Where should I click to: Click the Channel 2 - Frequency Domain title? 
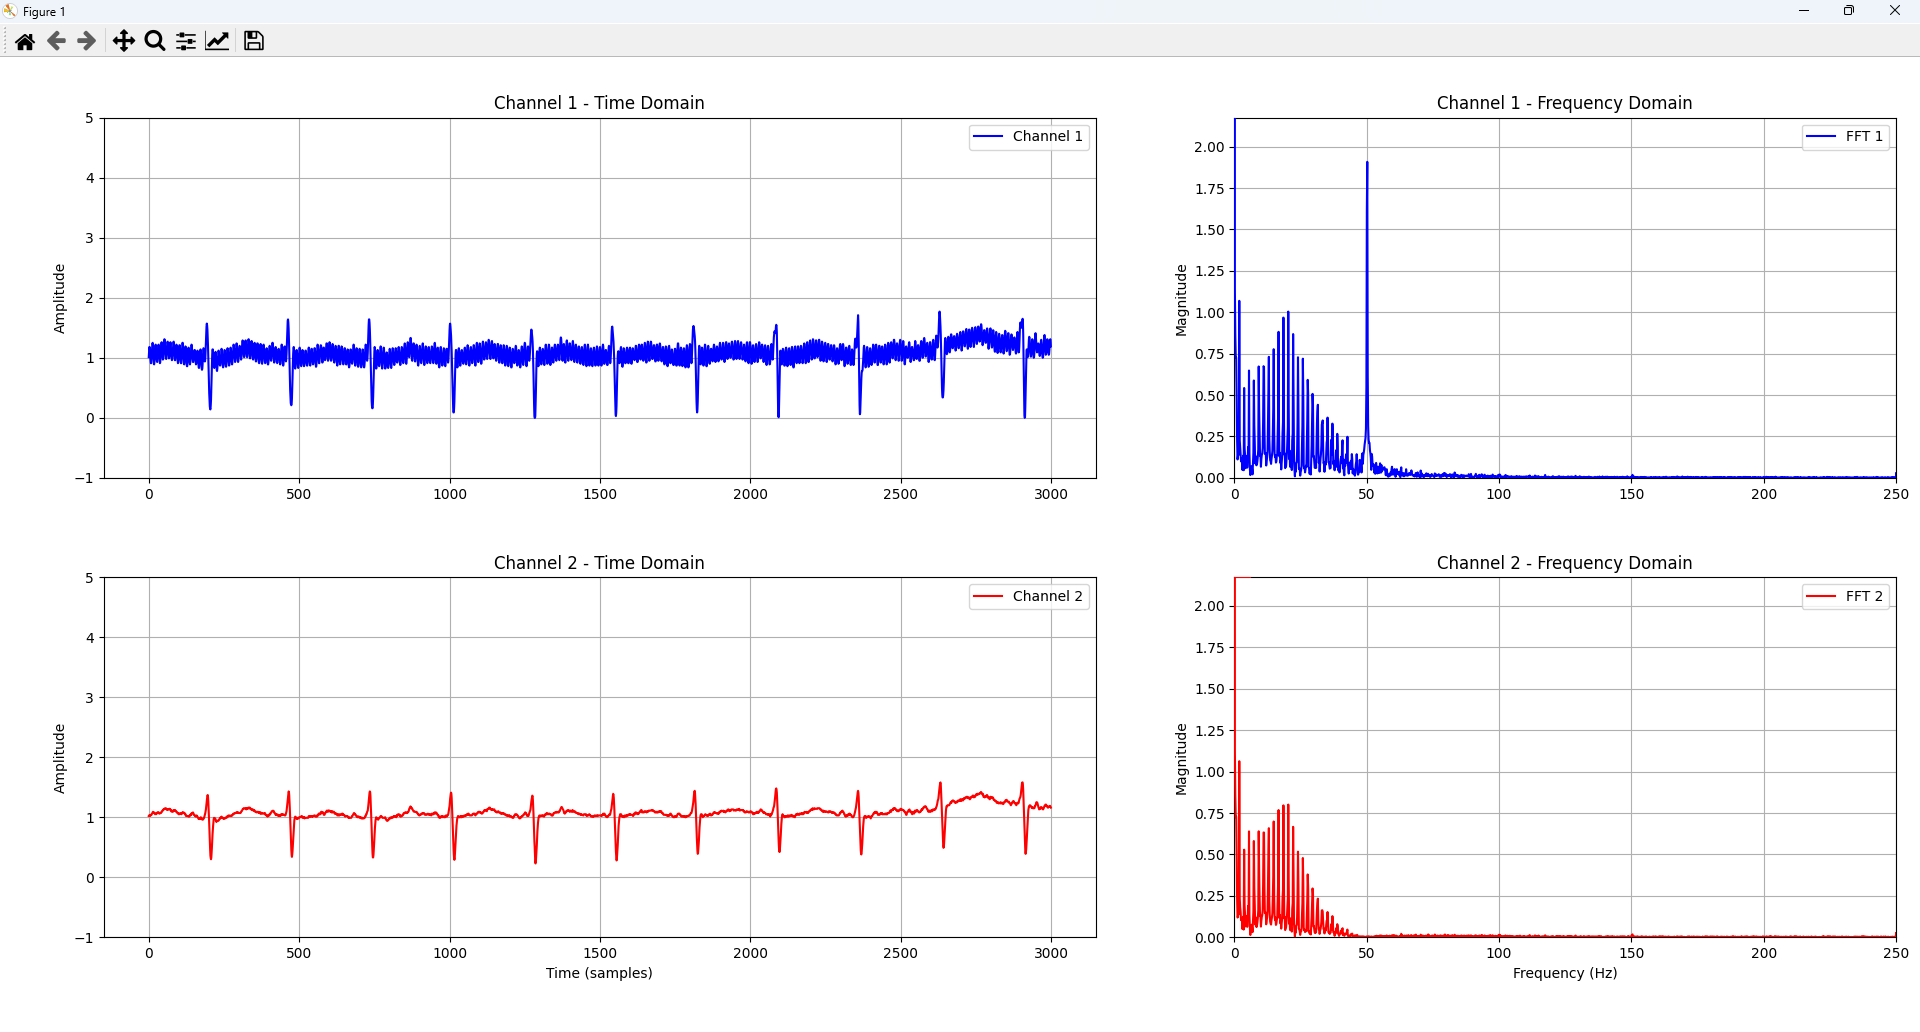pyautogui.click(x=1564, y=563)
